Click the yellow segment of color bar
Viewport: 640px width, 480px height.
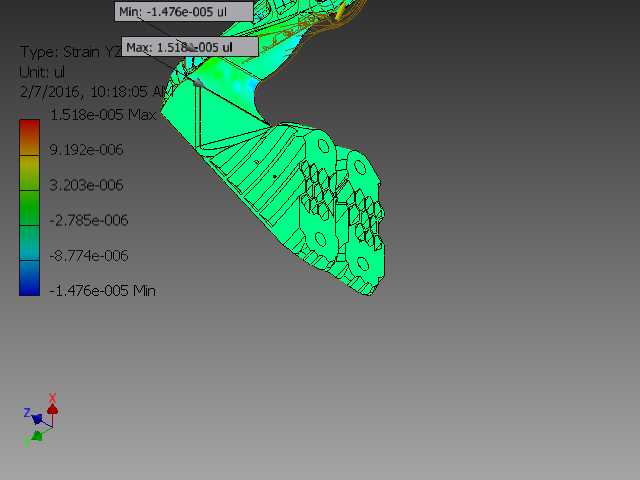[x=29, y=173]
